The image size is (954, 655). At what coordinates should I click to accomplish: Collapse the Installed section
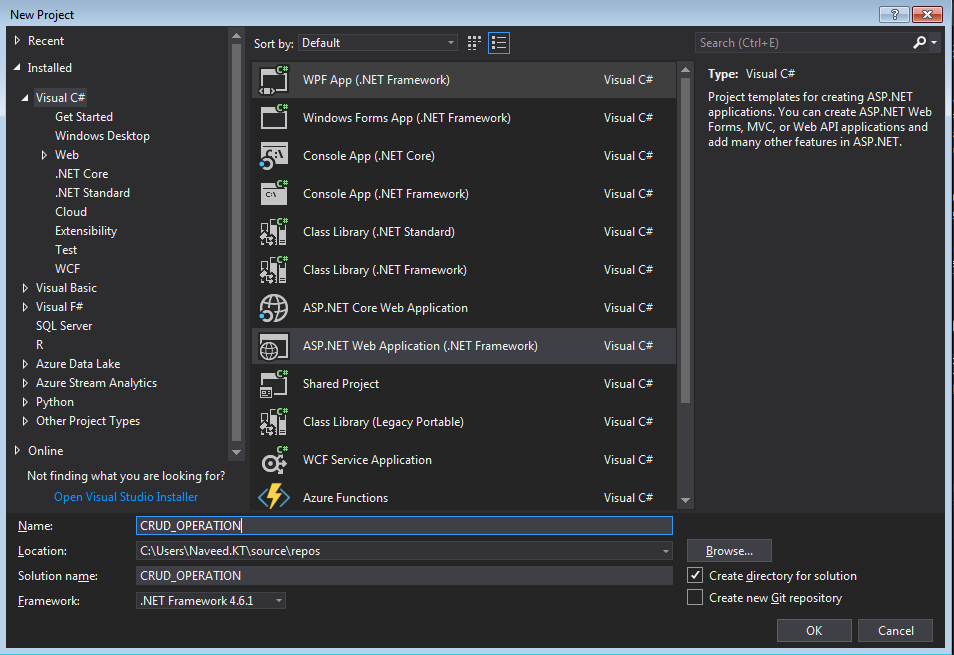(17, 68)
